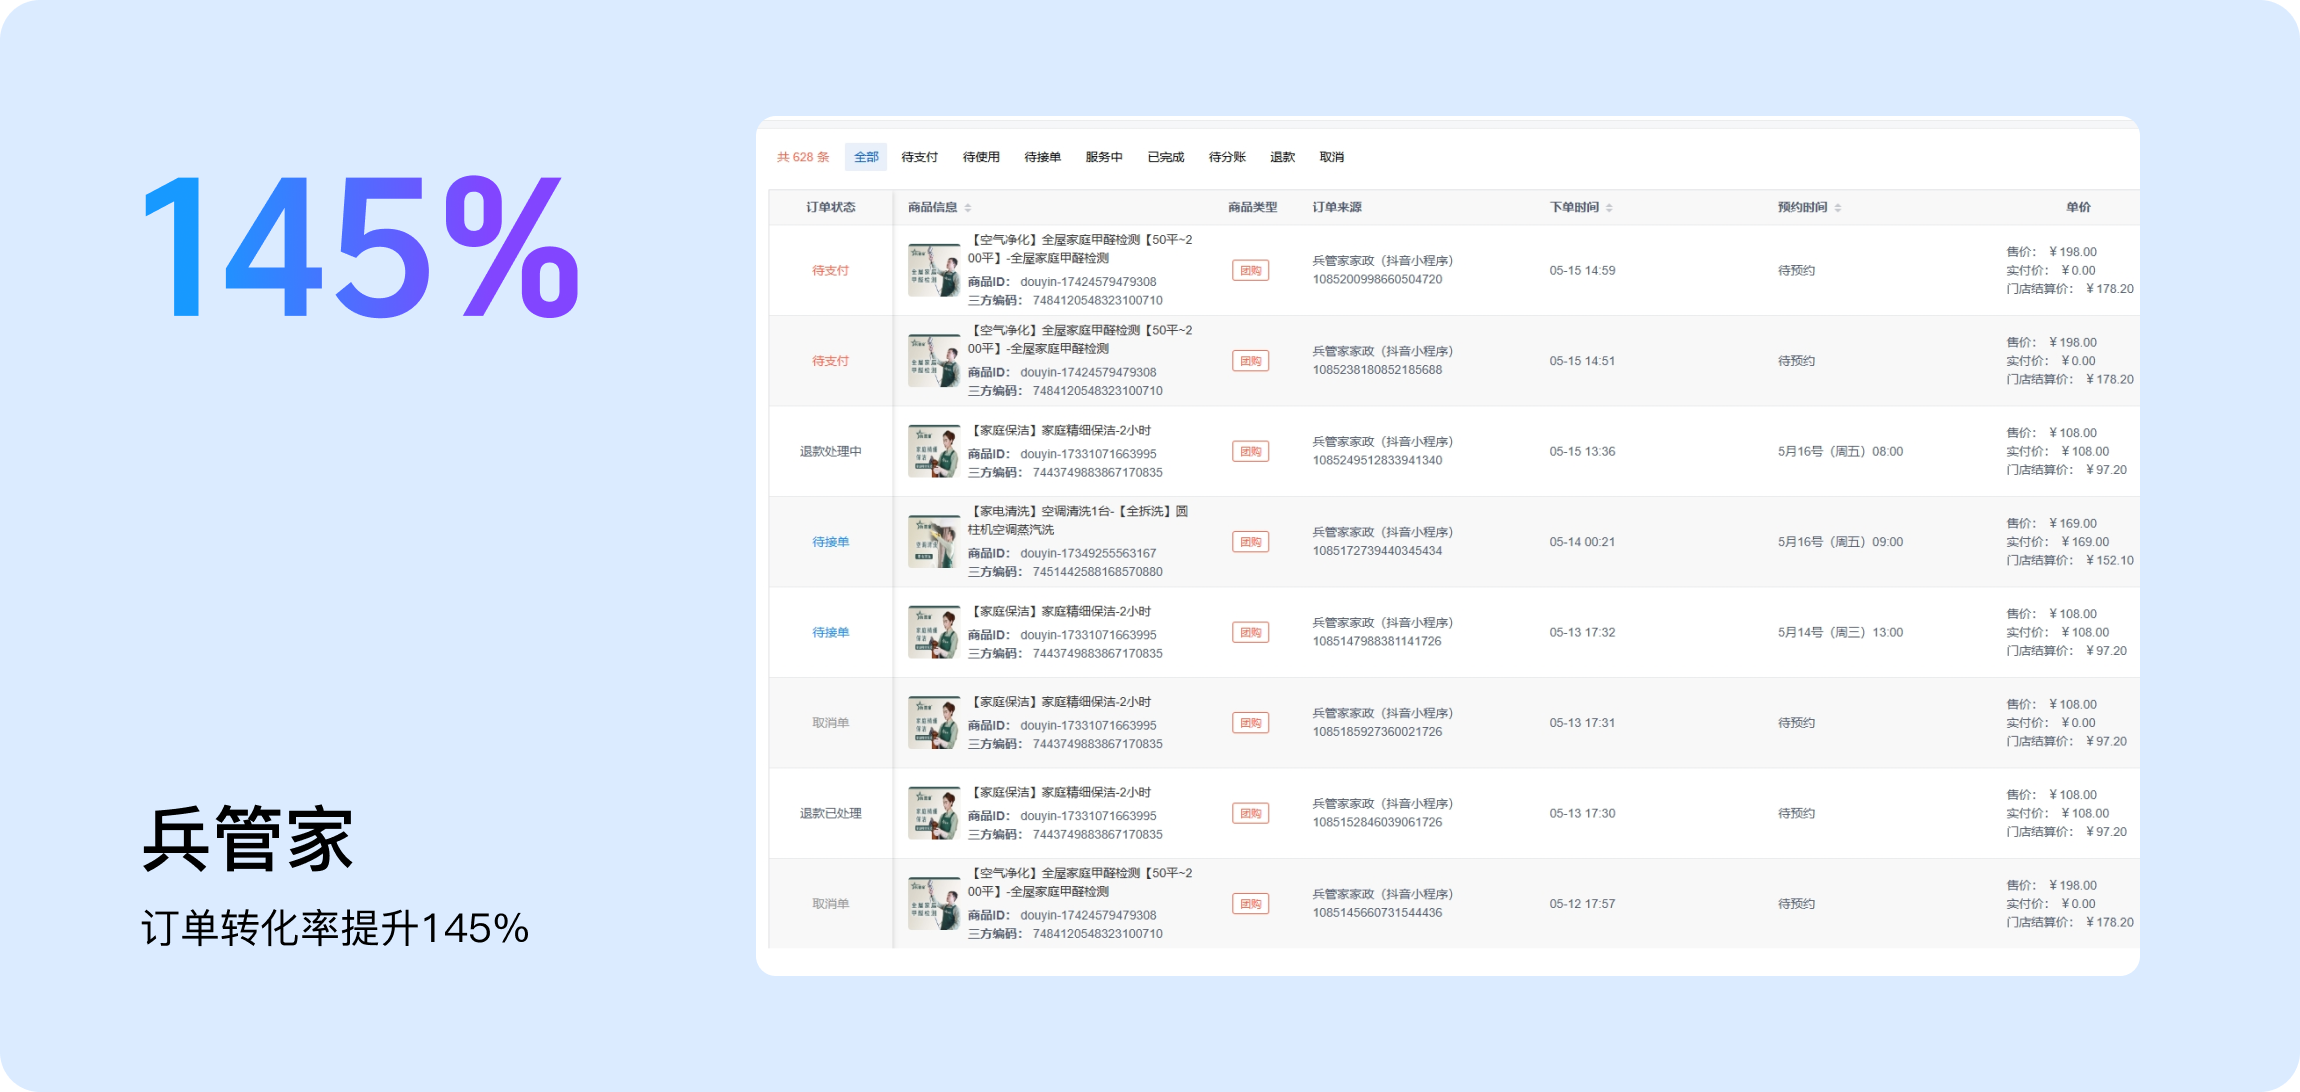Image resolution: width=2300 pixels, height=1092 pixels.
Task: Select the 退款 tab
Action: pyautogui.click(x=1282, y=157)
